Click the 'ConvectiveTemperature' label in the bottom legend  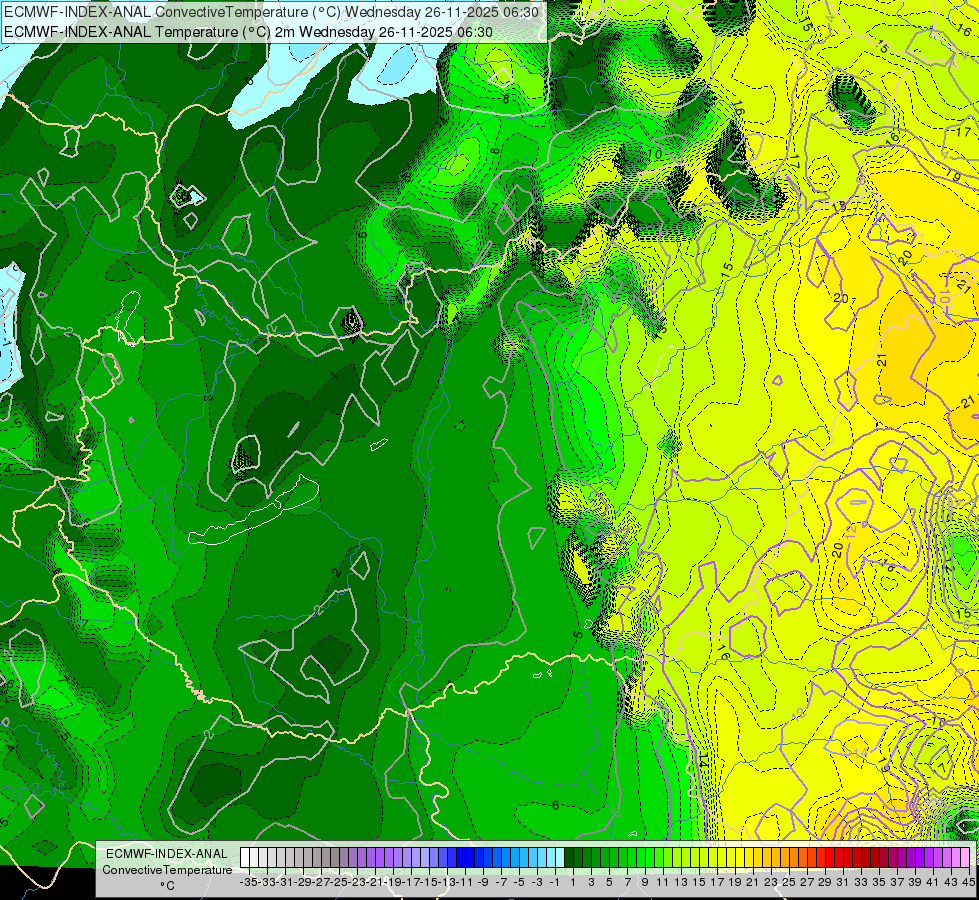(x=167, y=870)
